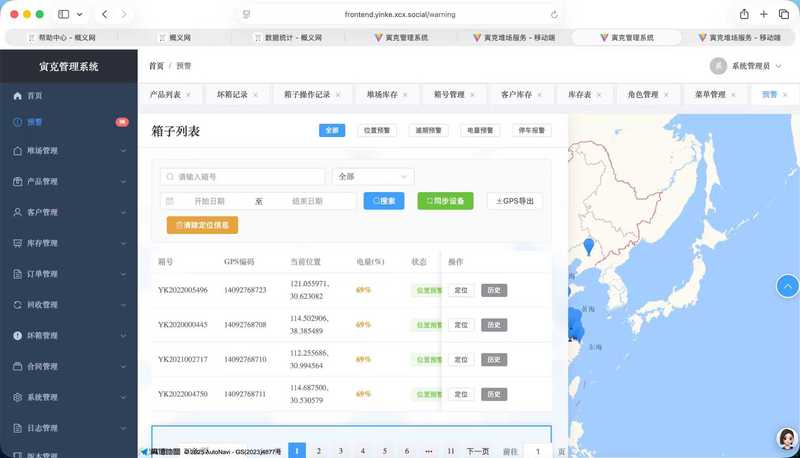Open the 全部 status dropdown
The width and height of the screenshot is (800, 458).
point(372,177)
